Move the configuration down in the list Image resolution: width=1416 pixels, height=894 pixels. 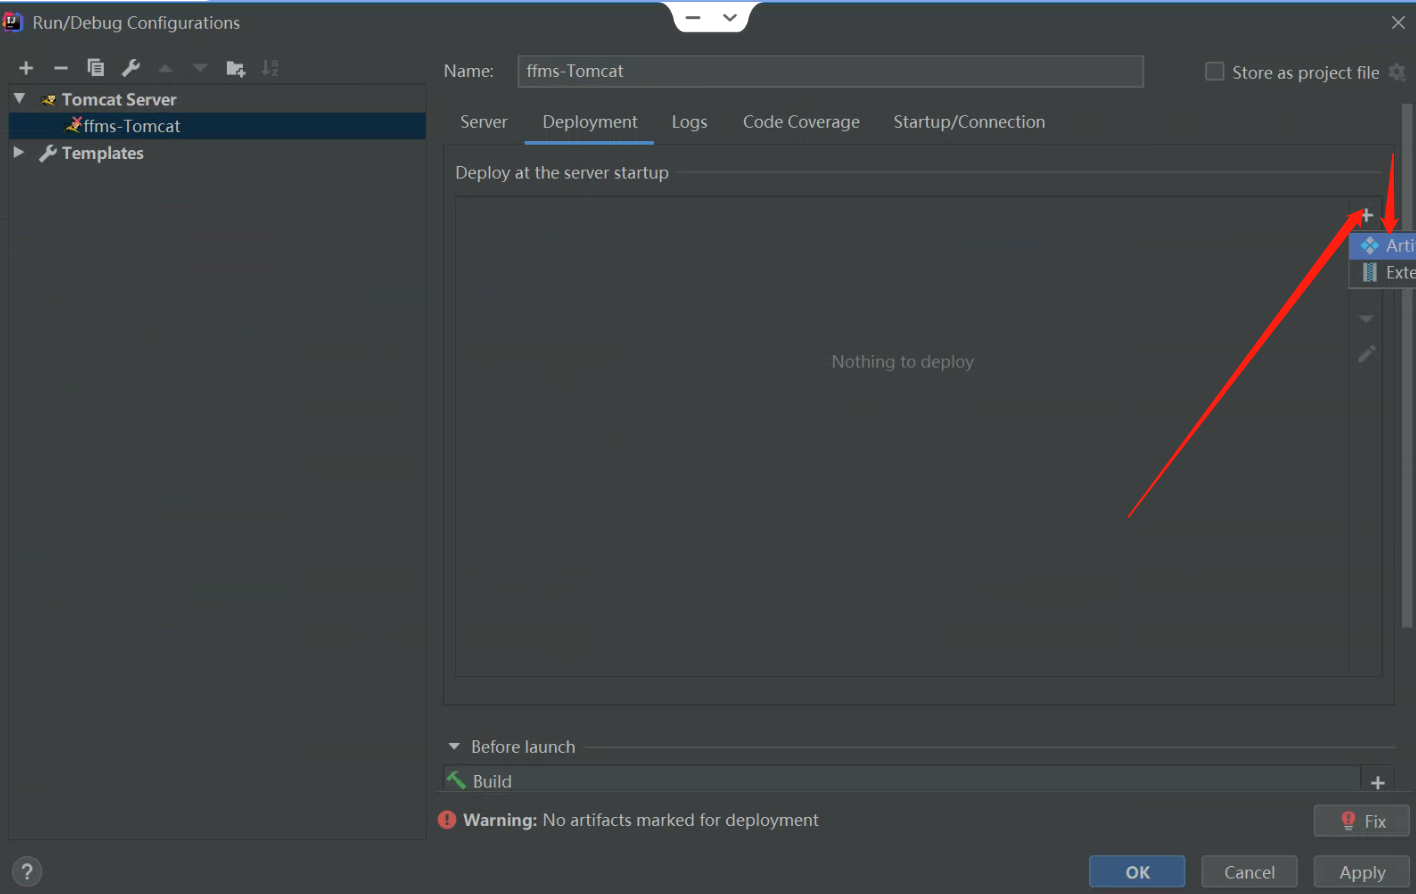click(x=200, y=68)
